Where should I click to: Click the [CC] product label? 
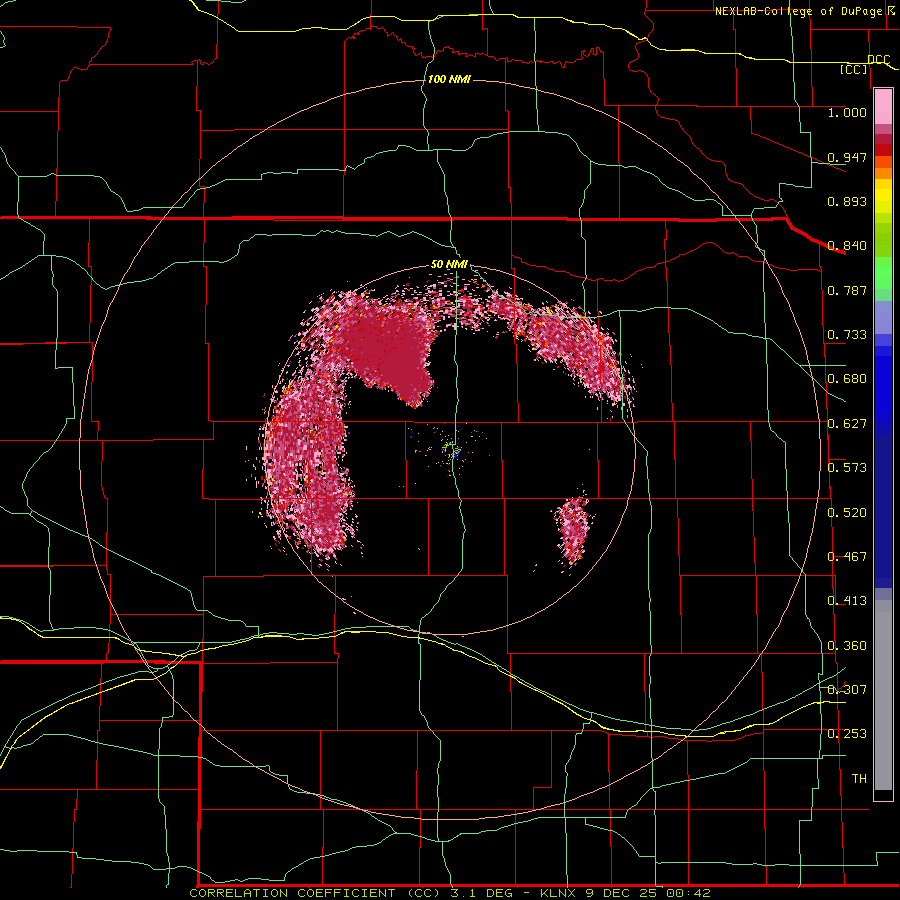(x=854, y=69)
